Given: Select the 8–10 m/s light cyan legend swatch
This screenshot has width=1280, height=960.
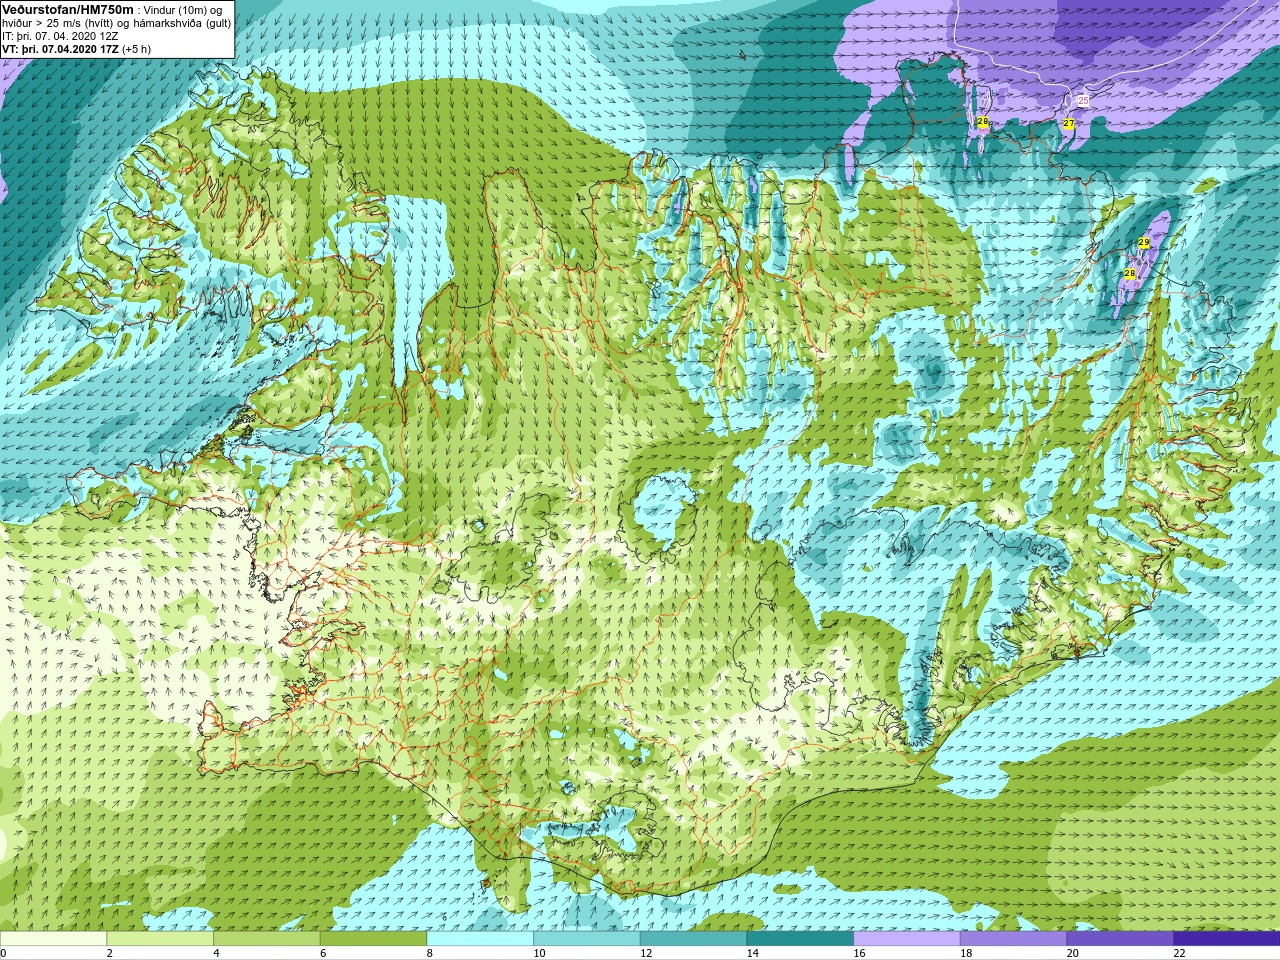Looking at the screenshot, I should tap(480, 939).
